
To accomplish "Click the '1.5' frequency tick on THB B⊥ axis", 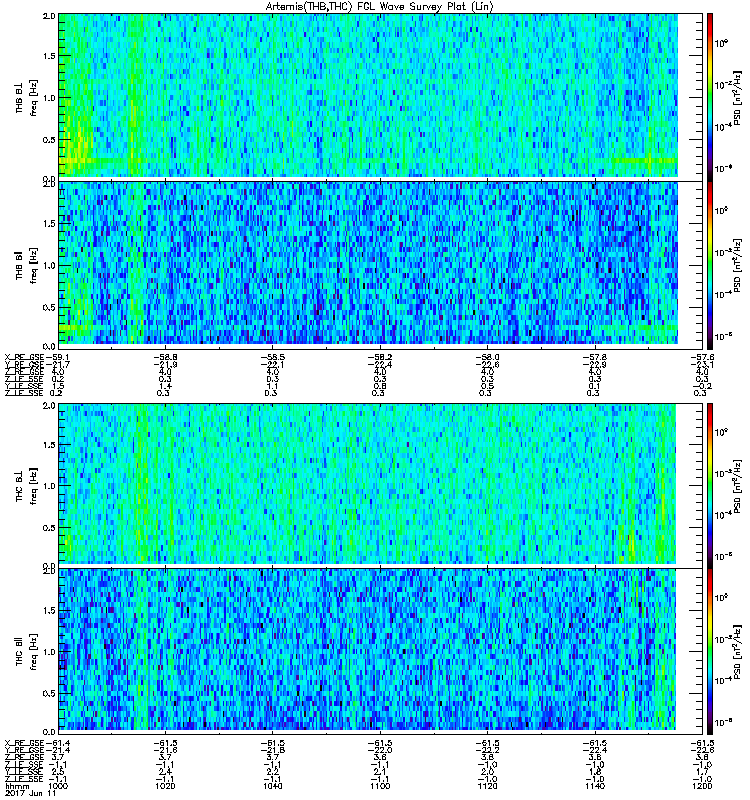I will point(49,56).
